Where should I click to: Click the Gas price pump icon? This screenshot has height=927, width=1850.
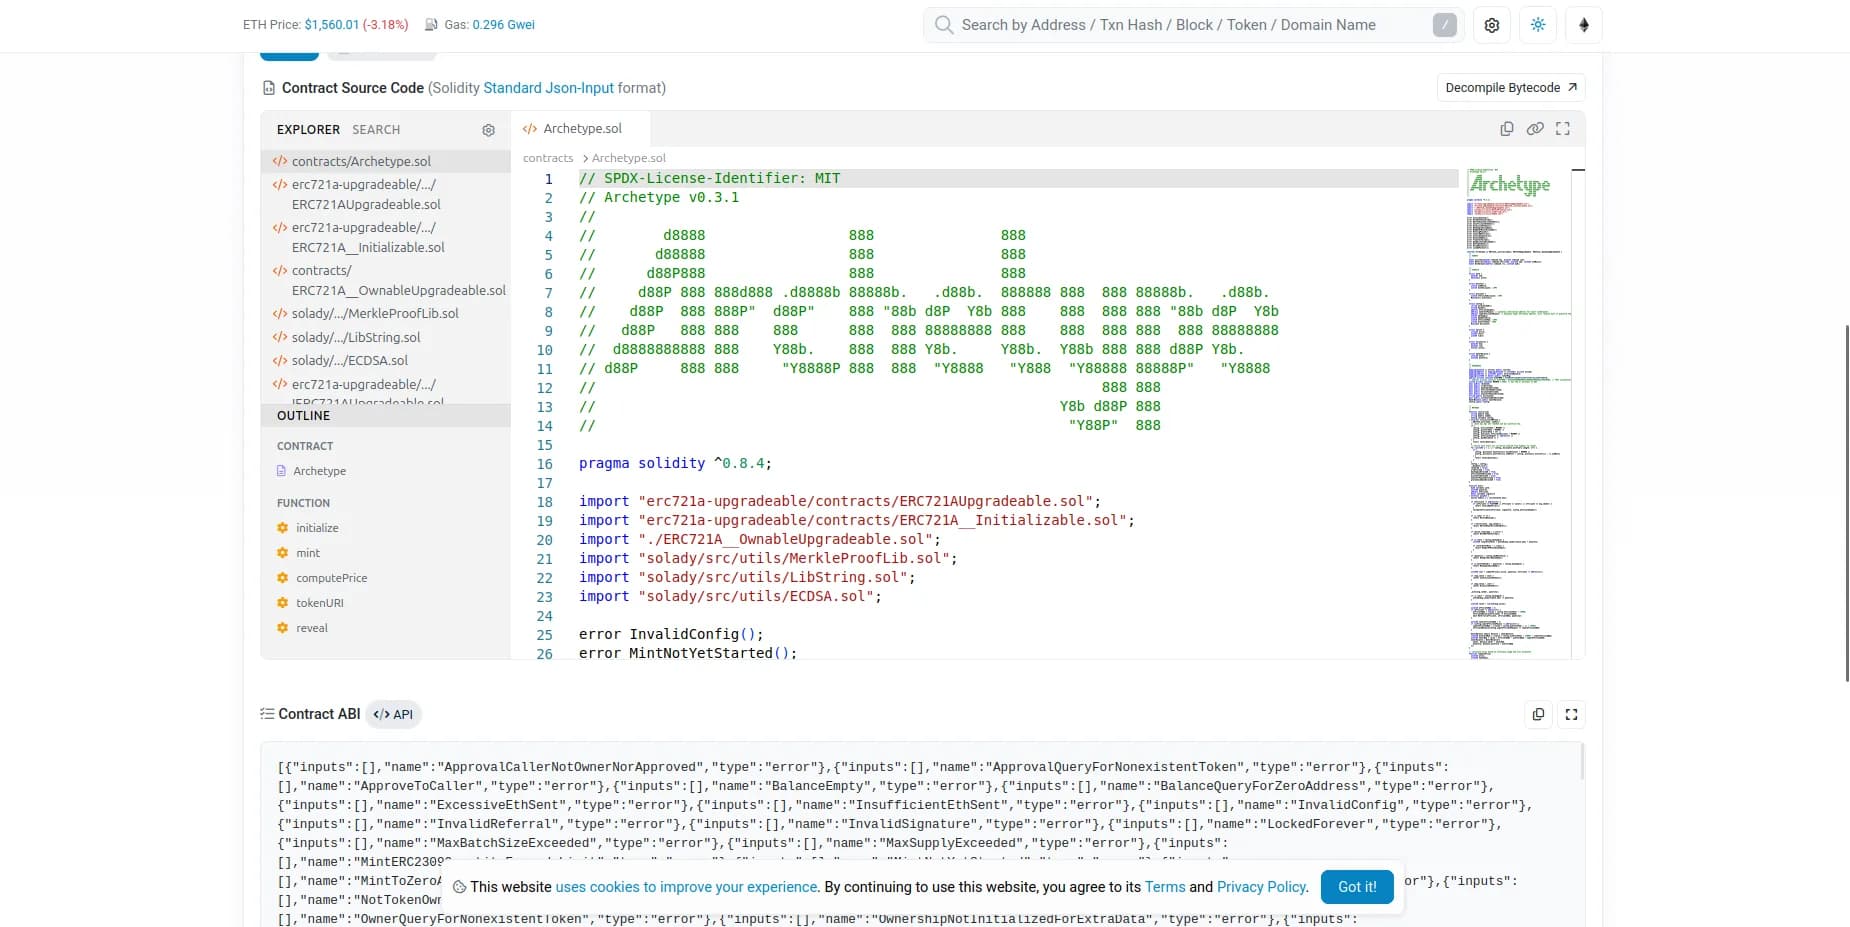(x=431, y=25)
